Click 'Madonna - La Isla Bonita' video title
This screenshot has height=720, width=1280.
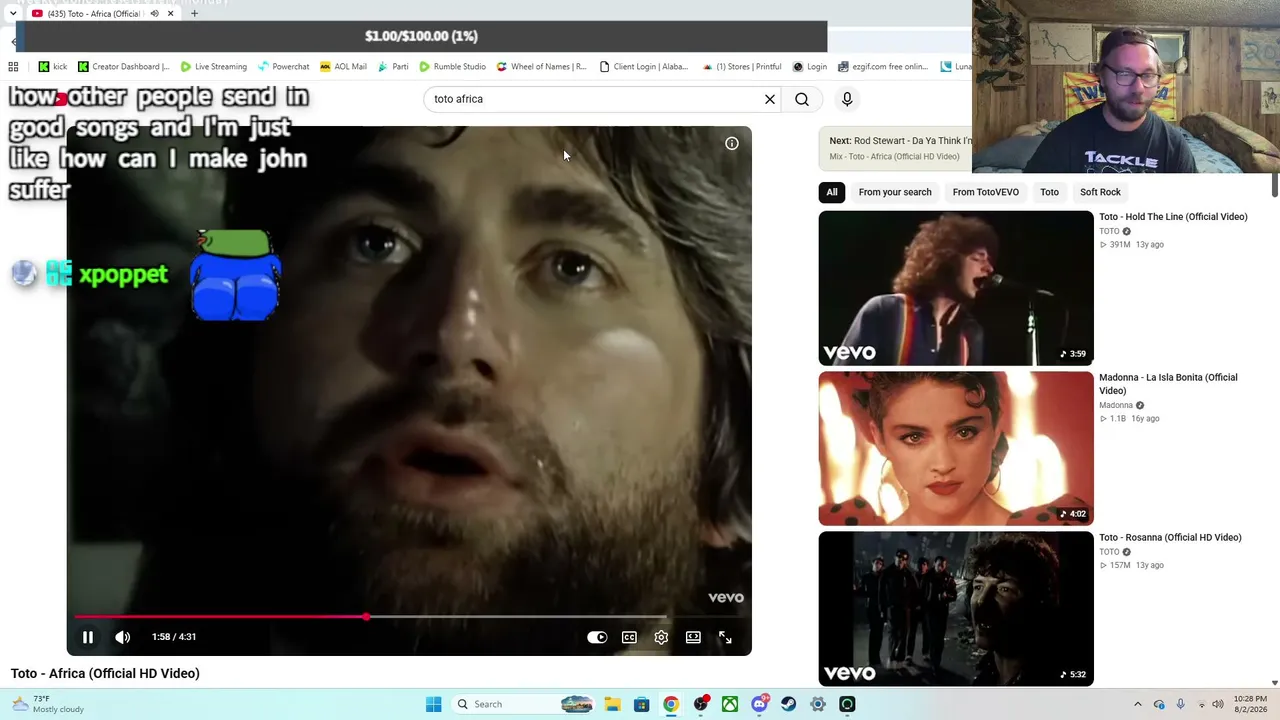(1168, 384)
